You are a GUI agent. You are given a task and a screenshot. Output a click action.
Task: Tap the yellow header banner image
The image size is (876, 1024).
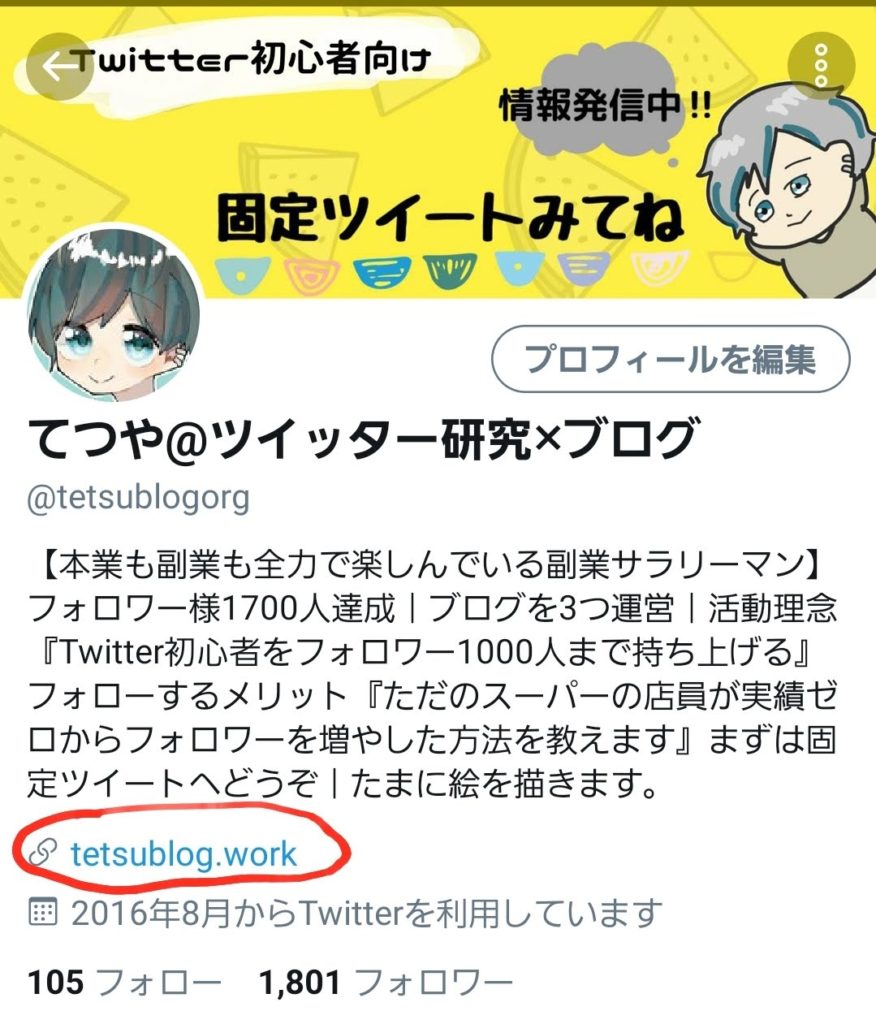click(x=438, y=152)
